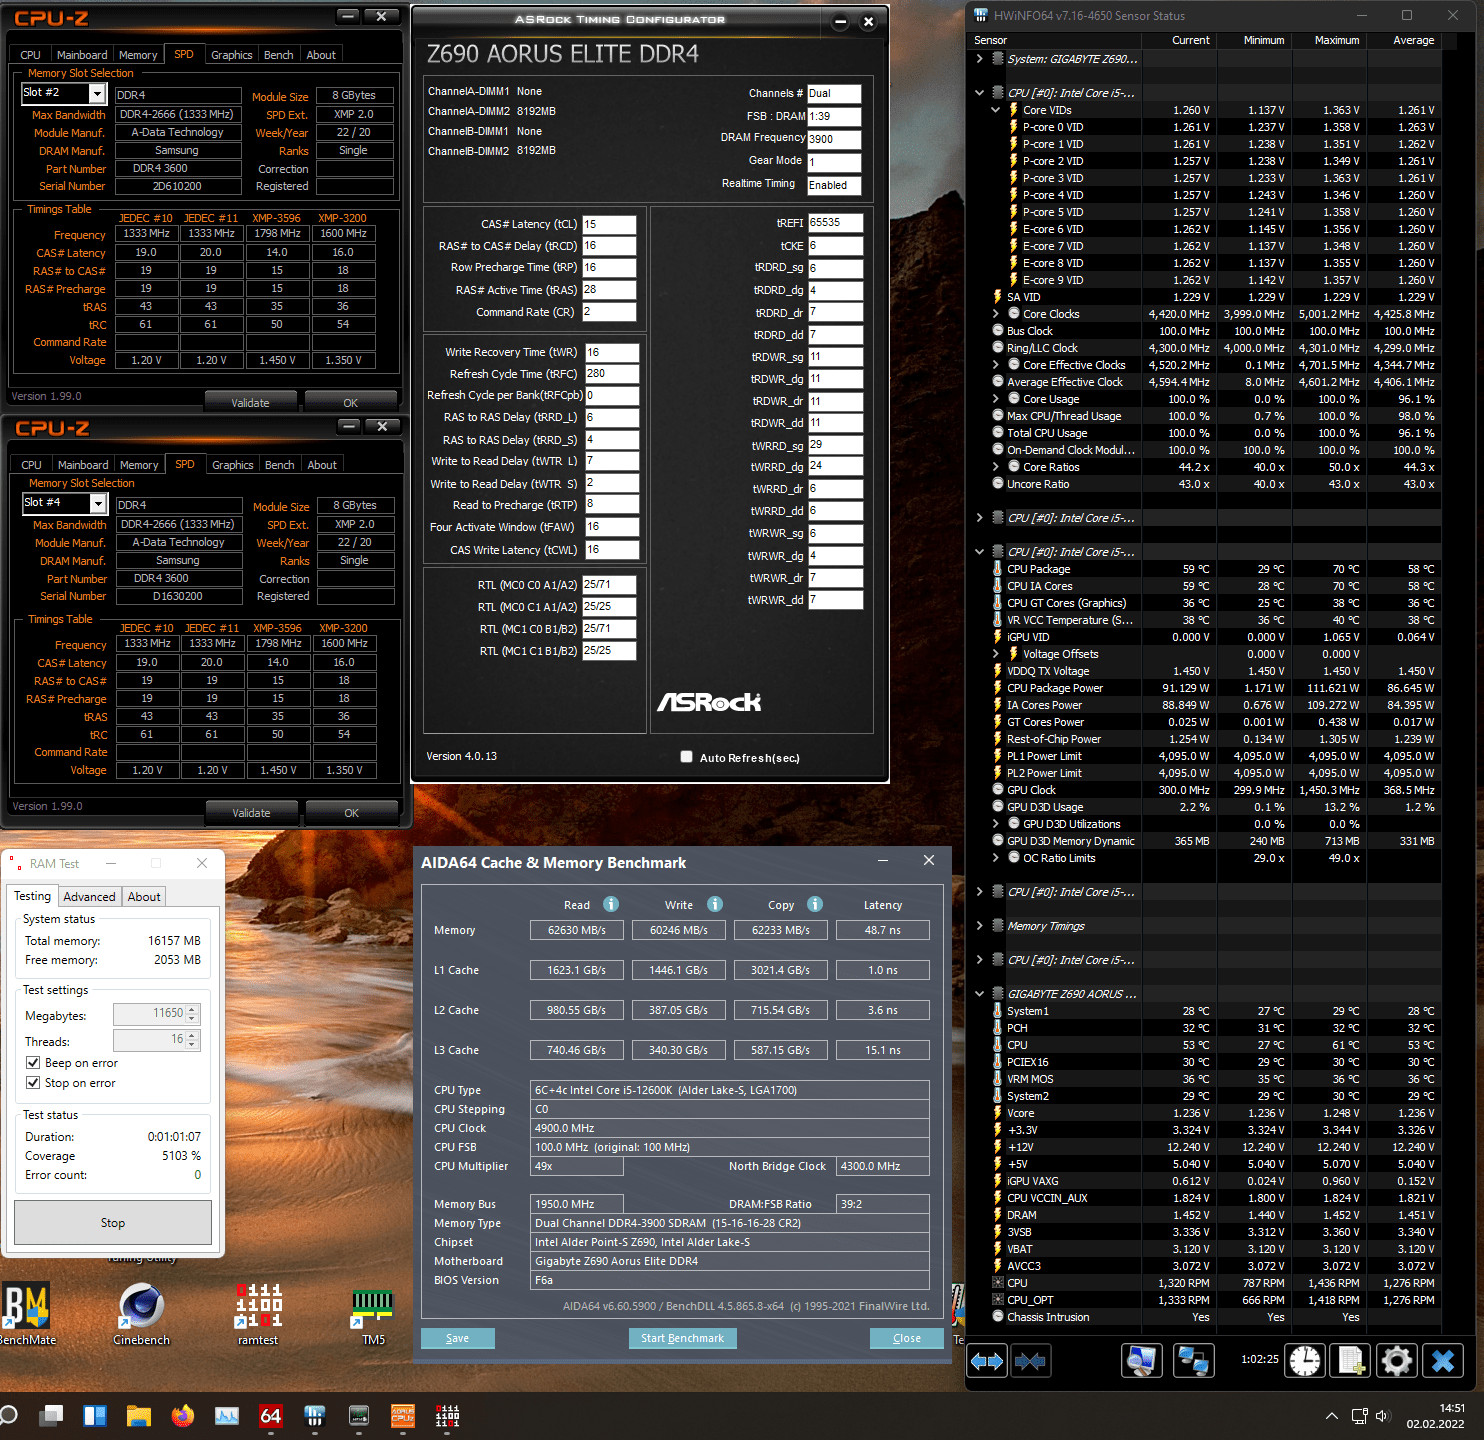Switch to AIDA64 taskbar icon
Screen dimensions: 1484x1440
pos(271,1416)
